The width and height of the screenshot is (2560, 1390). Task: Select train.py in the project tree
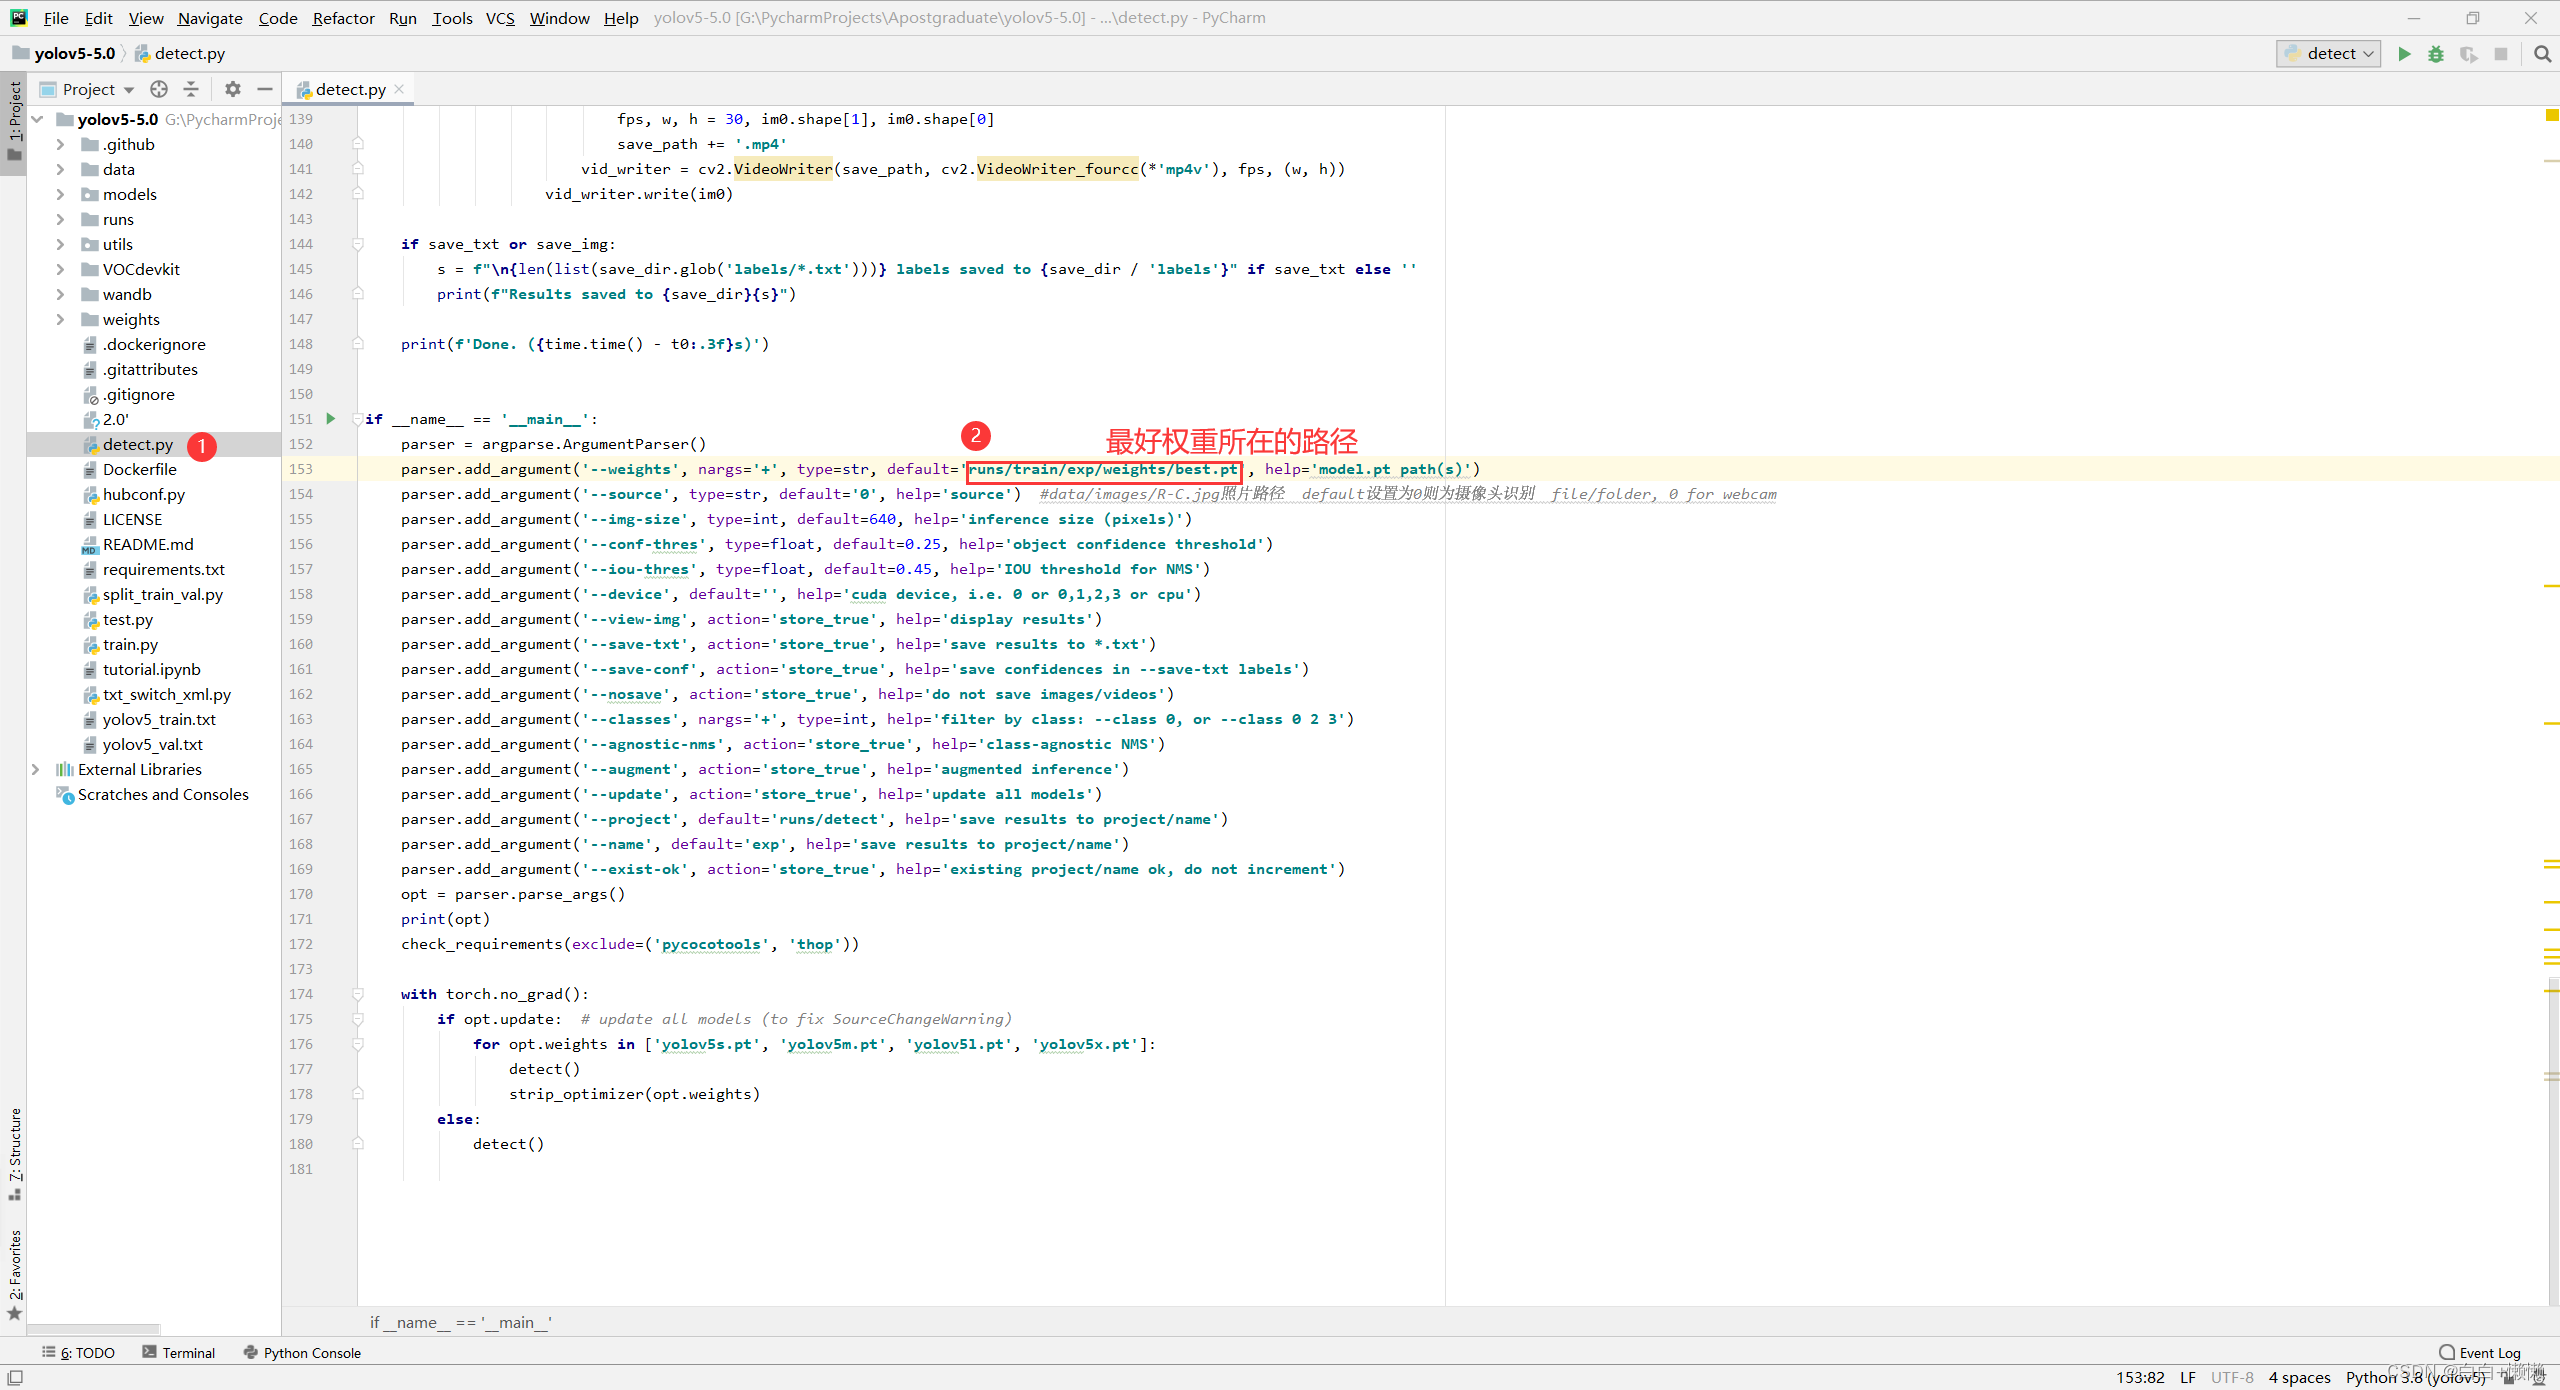coord(130,644)
